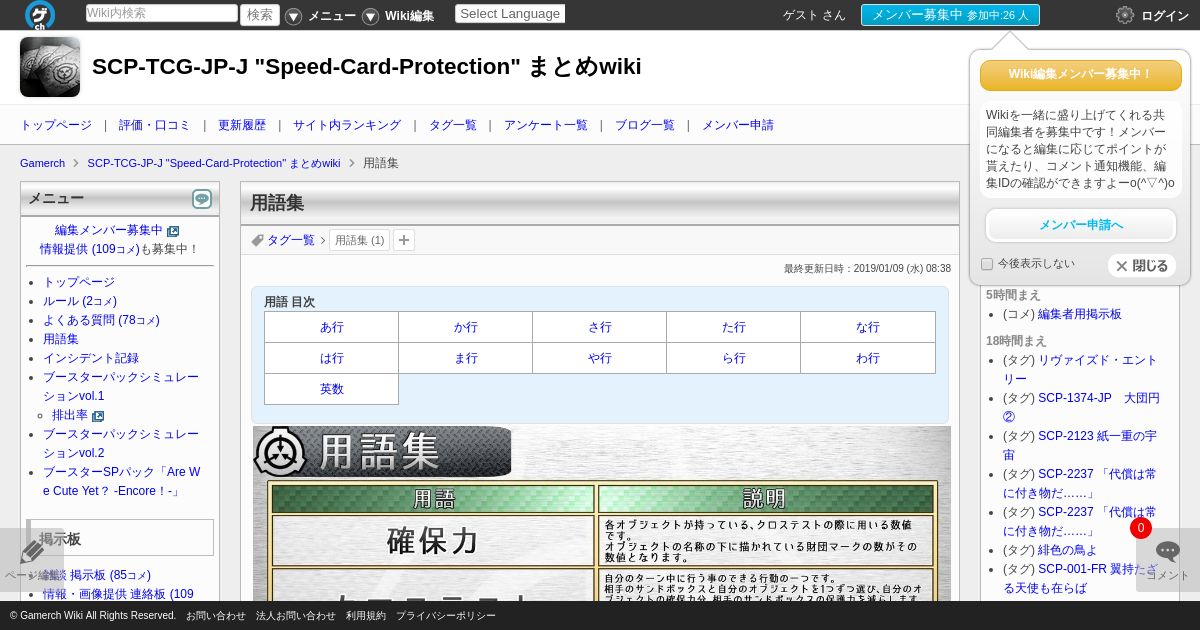1200x630 pixels.
Task: Open the wiki thumbnail logo image
Action: [50, 67]
